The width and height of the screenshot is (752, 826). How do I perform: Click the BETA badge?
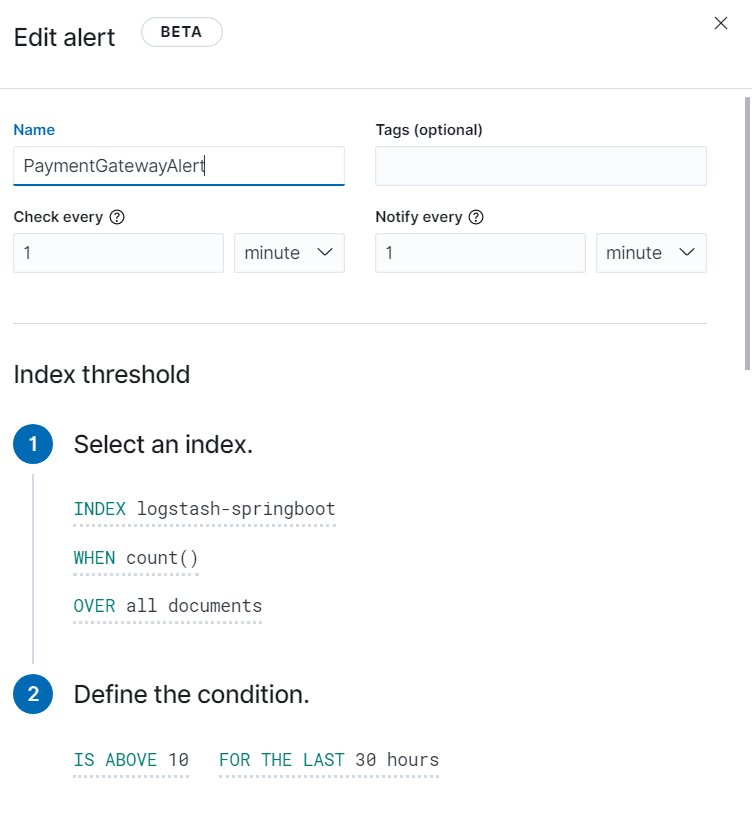pyautogui.click(x=181, y=32)
